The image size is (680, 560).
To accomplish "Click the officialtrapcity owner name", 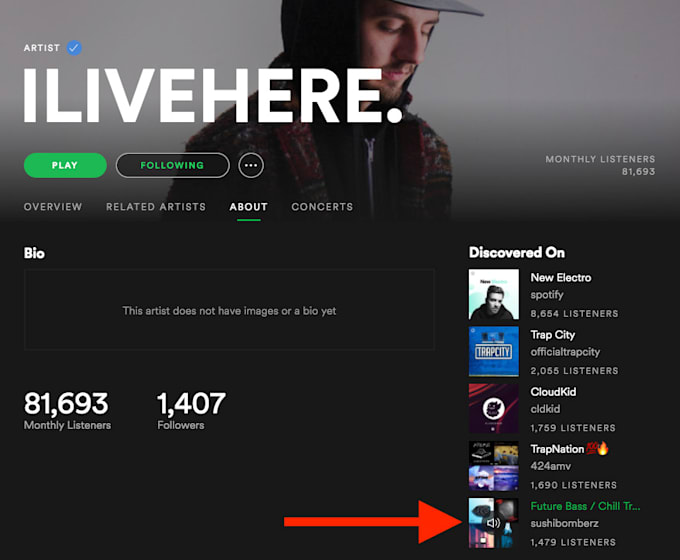I will click(x=565, y=352).
